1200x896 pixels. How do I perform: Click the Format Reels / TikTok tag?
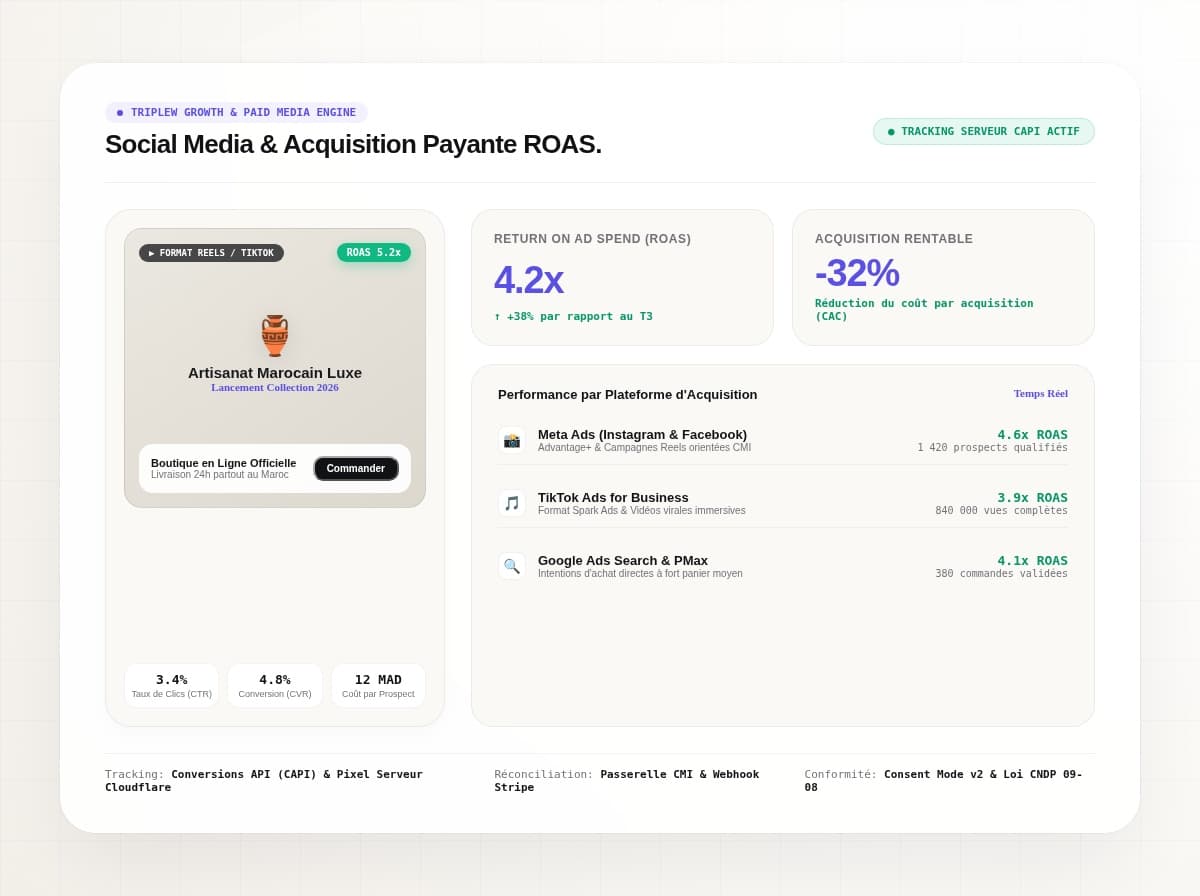(x=211, y=253)
